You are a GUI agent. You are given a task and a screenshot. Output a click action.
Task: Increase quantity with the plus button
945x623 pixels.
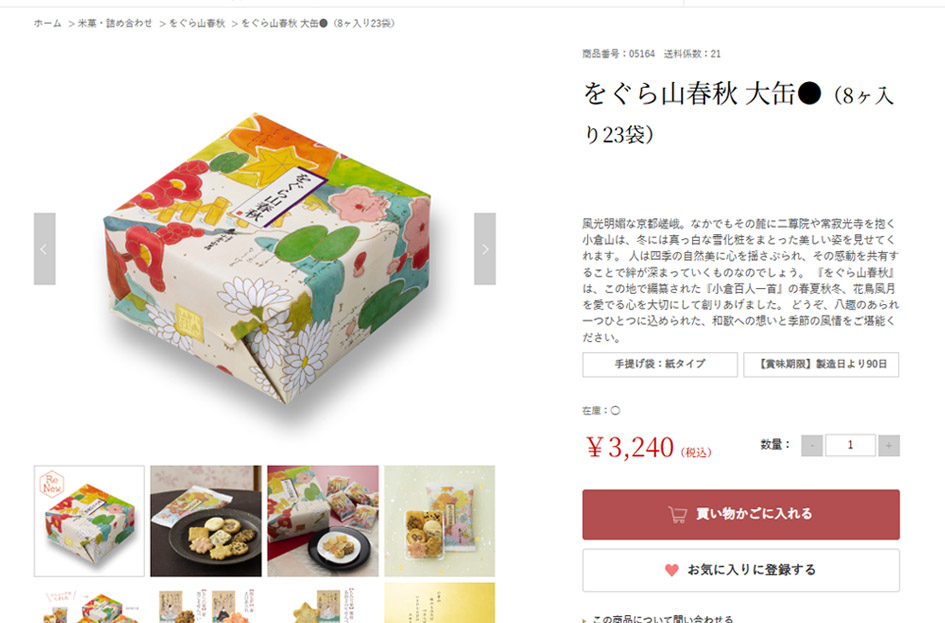(x=888, y=445)
